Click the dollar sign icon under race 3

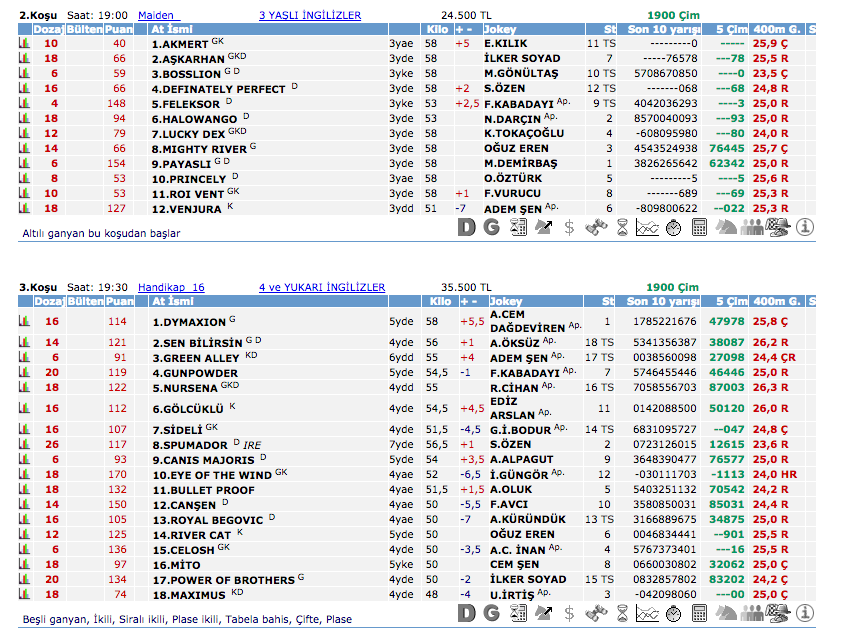click(x=570, y=612)
